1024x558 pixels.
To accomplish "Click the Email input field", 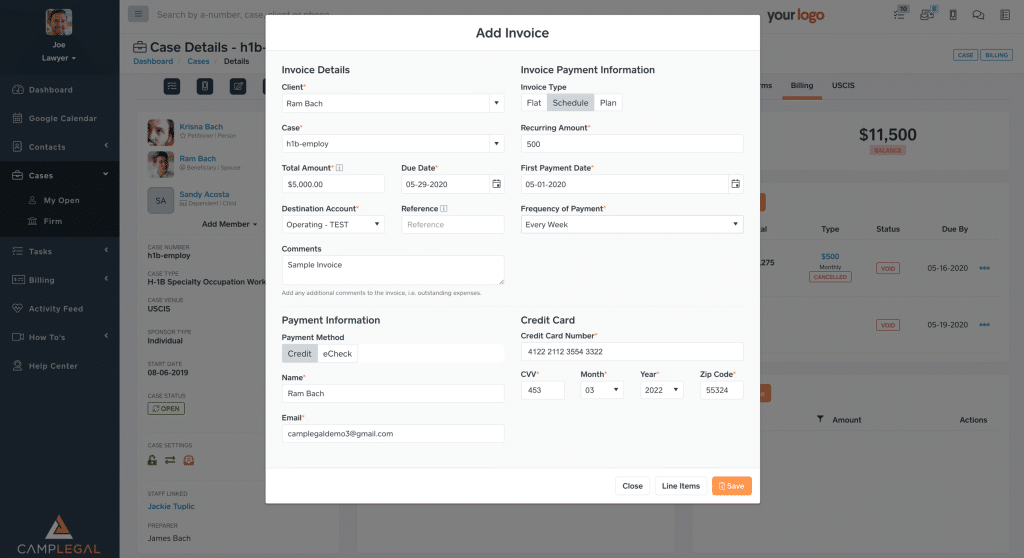I will coord(392,433).
